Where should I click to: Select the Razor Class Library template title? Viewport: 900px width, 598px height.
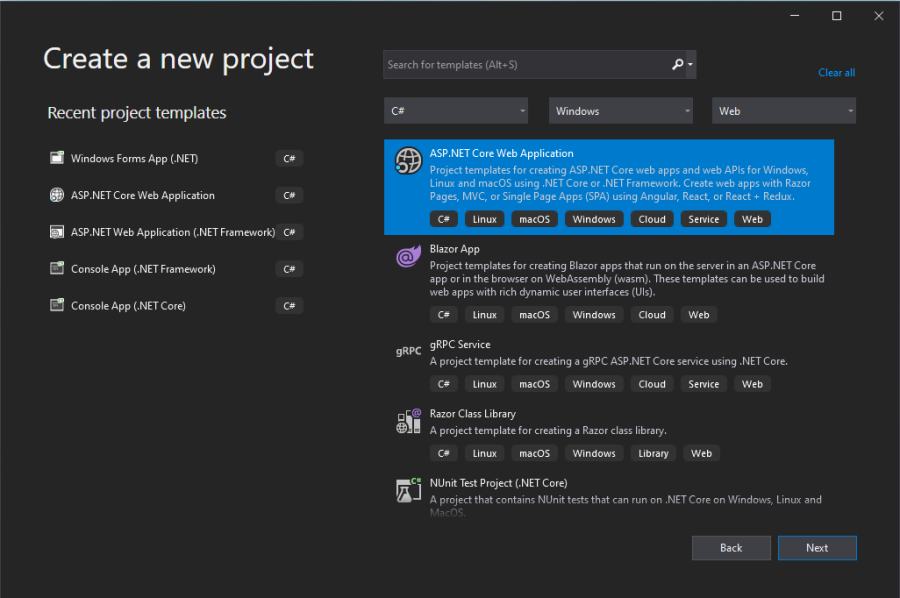pos(472,414)
